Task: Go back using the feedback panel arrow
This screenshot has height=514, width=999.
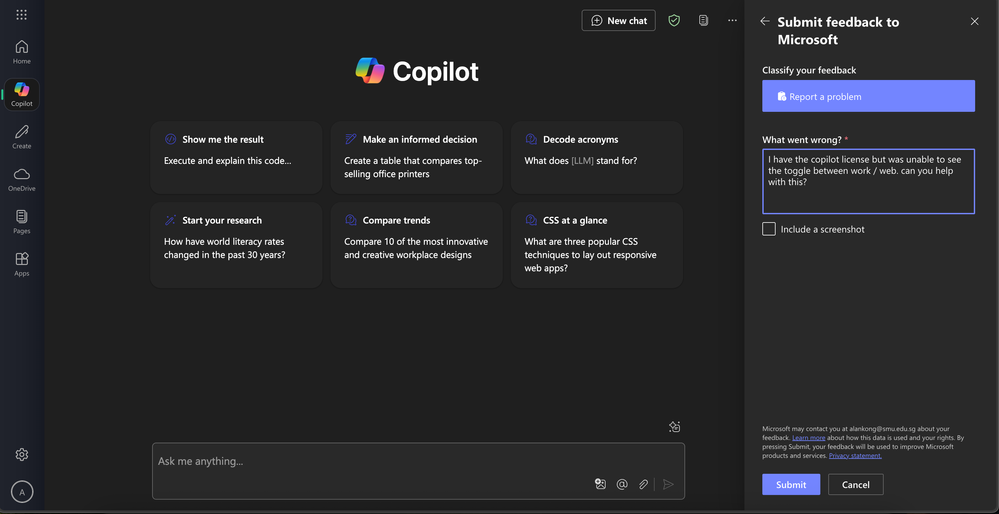Action: click(x=765, y=21)
